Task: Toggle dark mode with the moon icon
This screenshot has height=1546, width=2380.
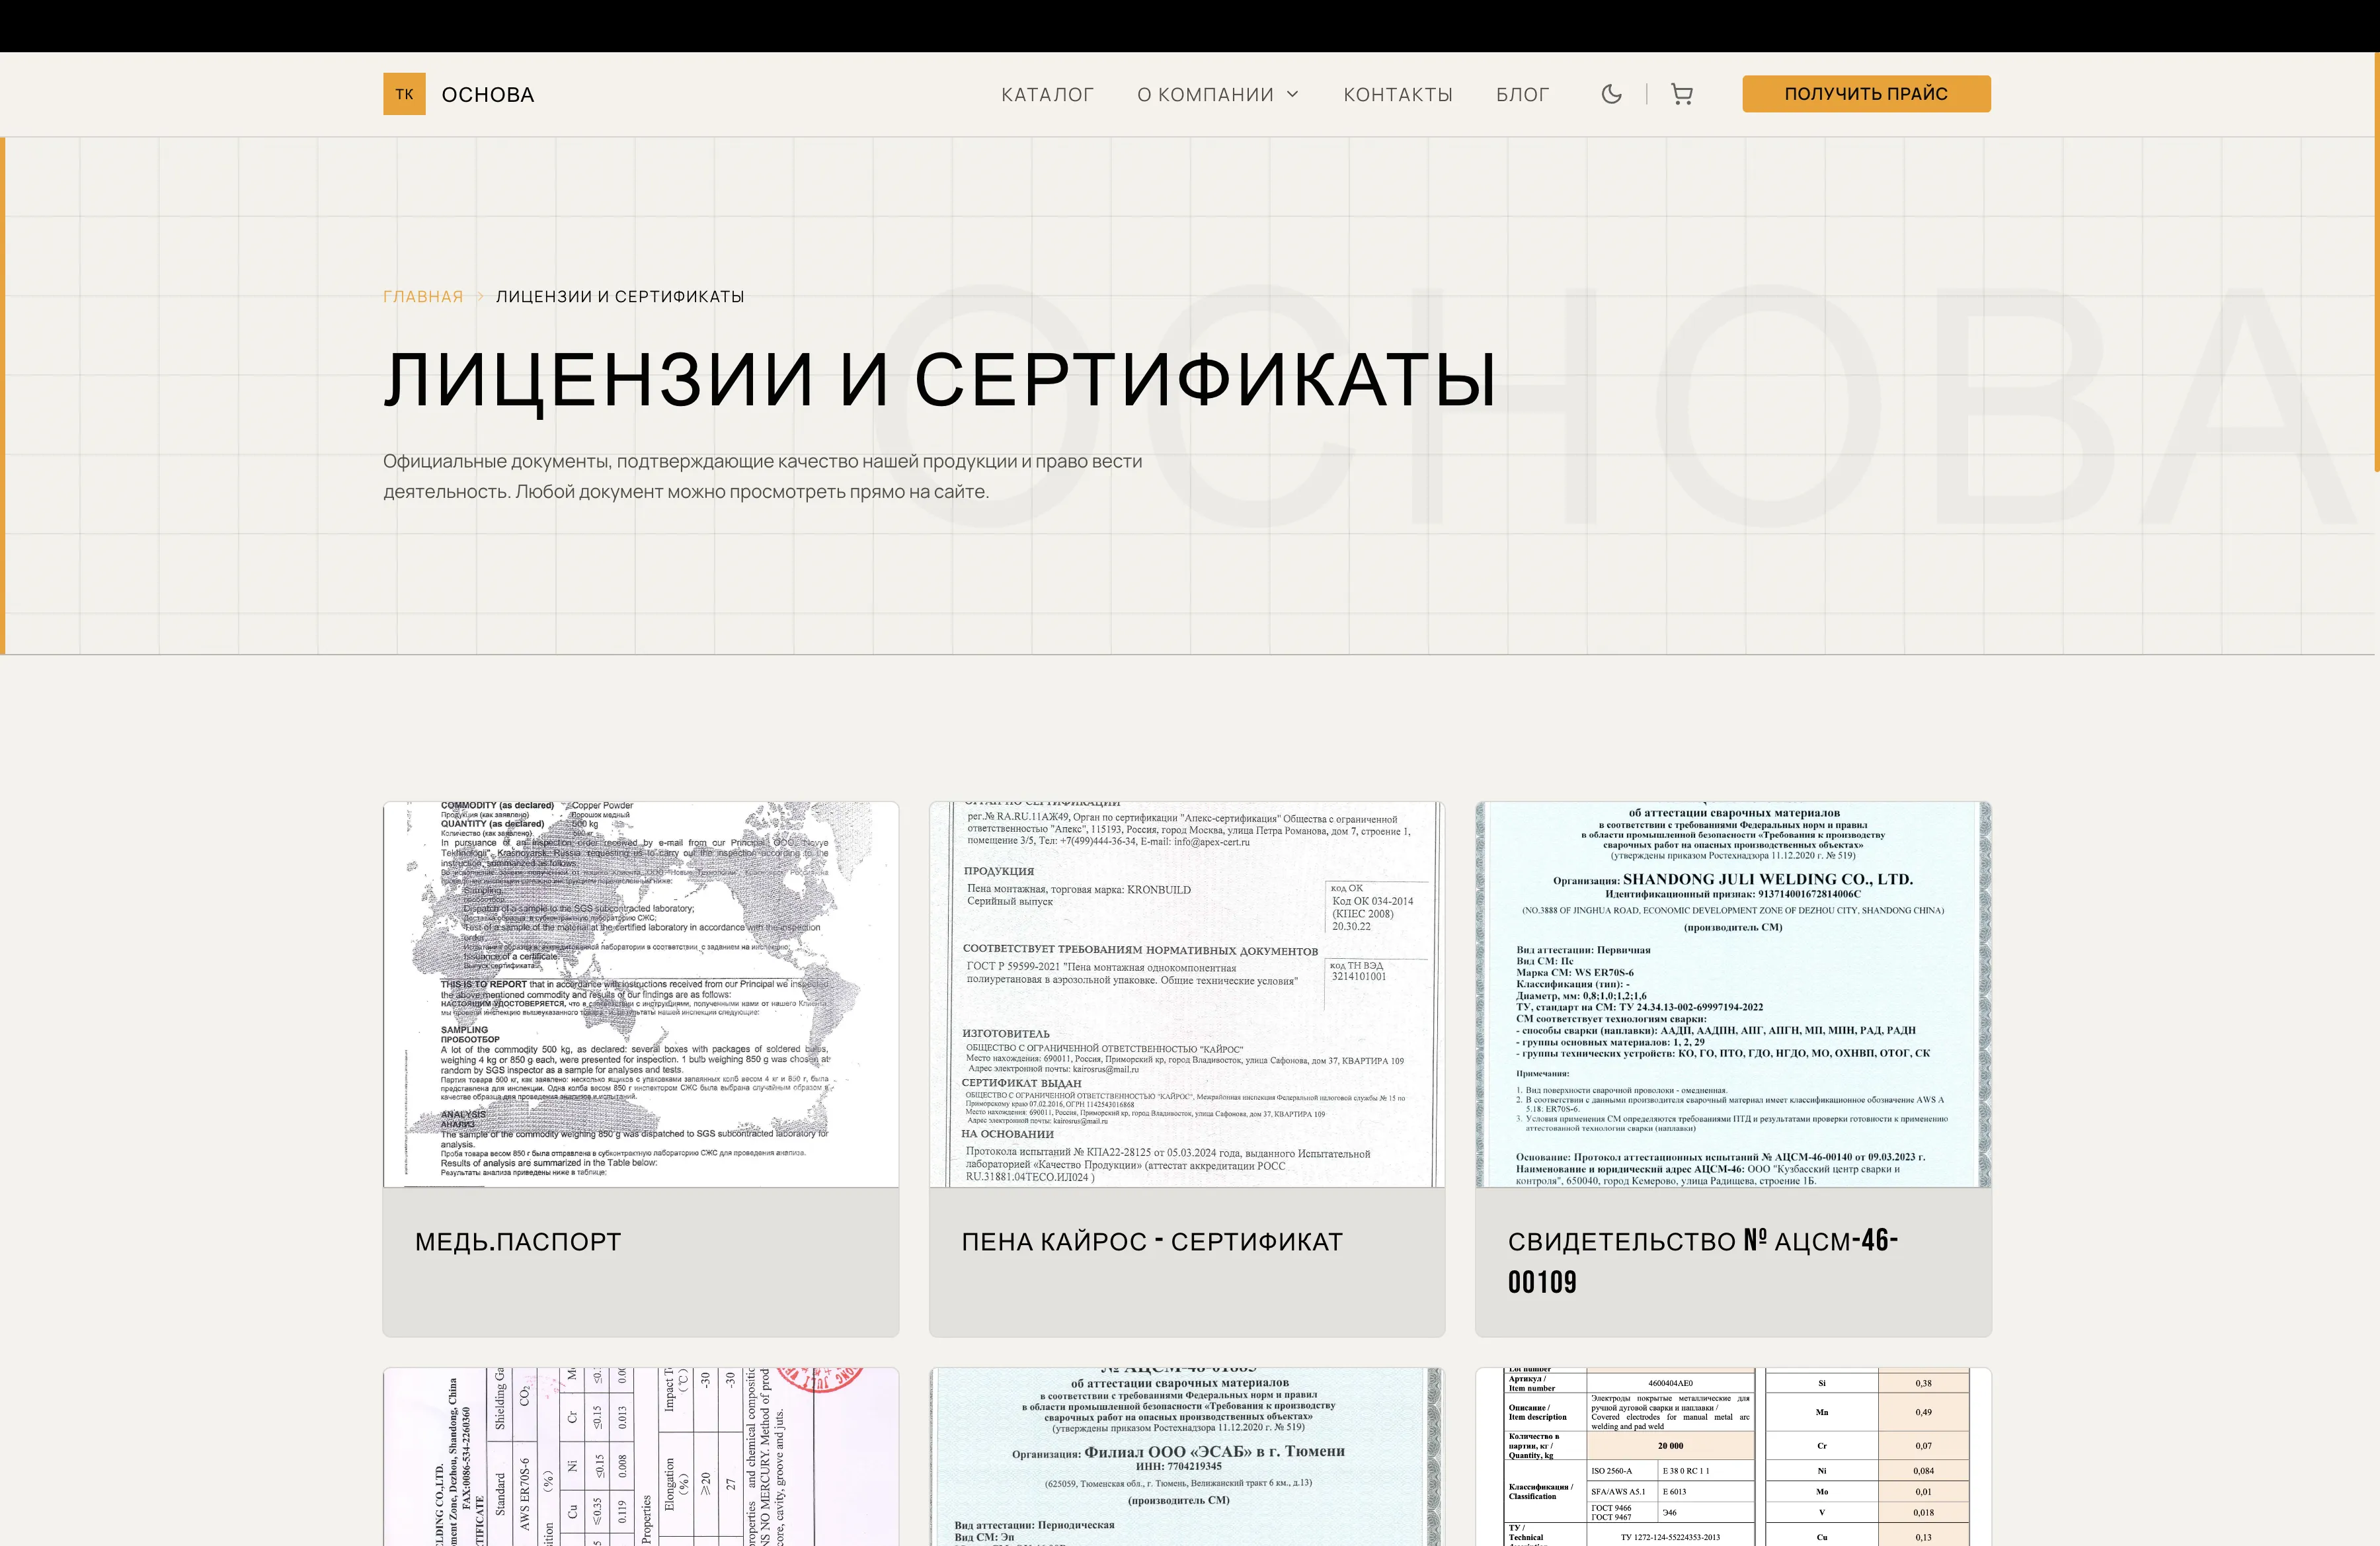Action: coord(1611,94)
